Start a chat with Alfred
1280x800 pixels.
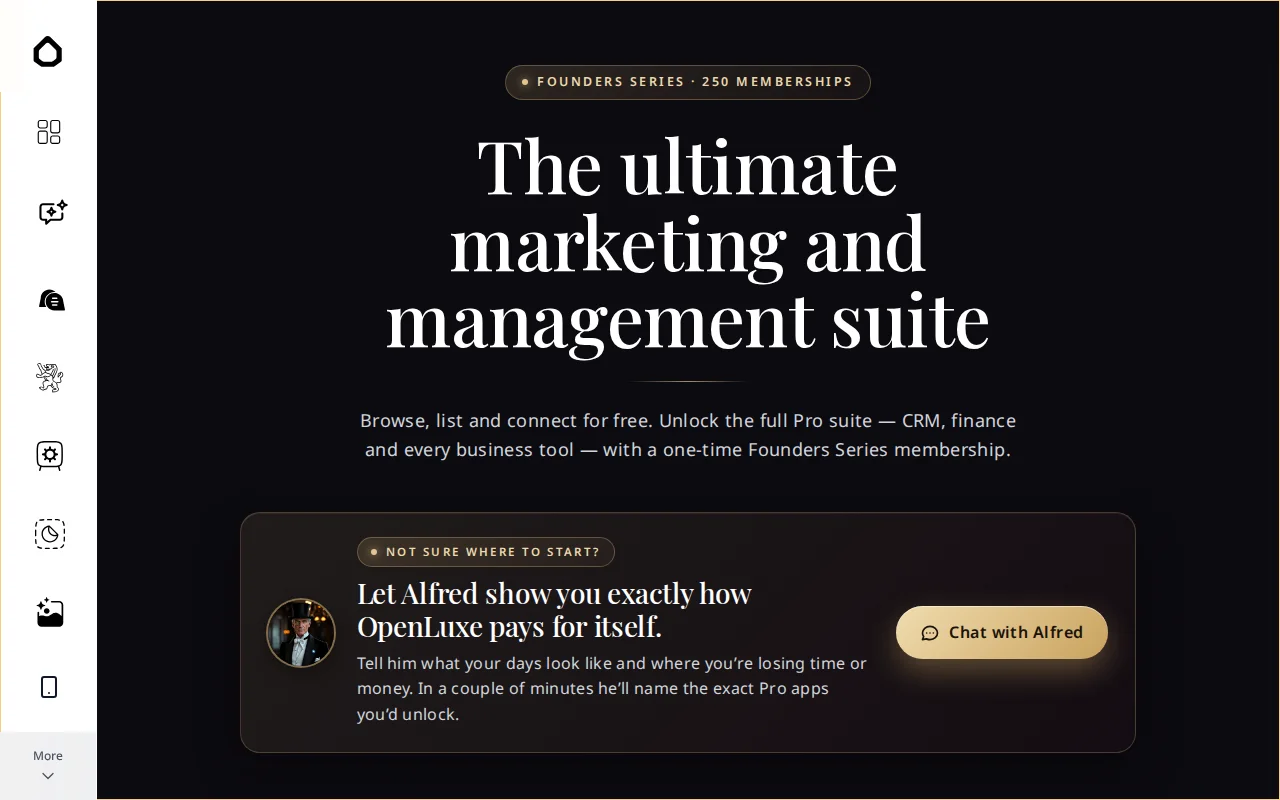(x=1002, y=632)
